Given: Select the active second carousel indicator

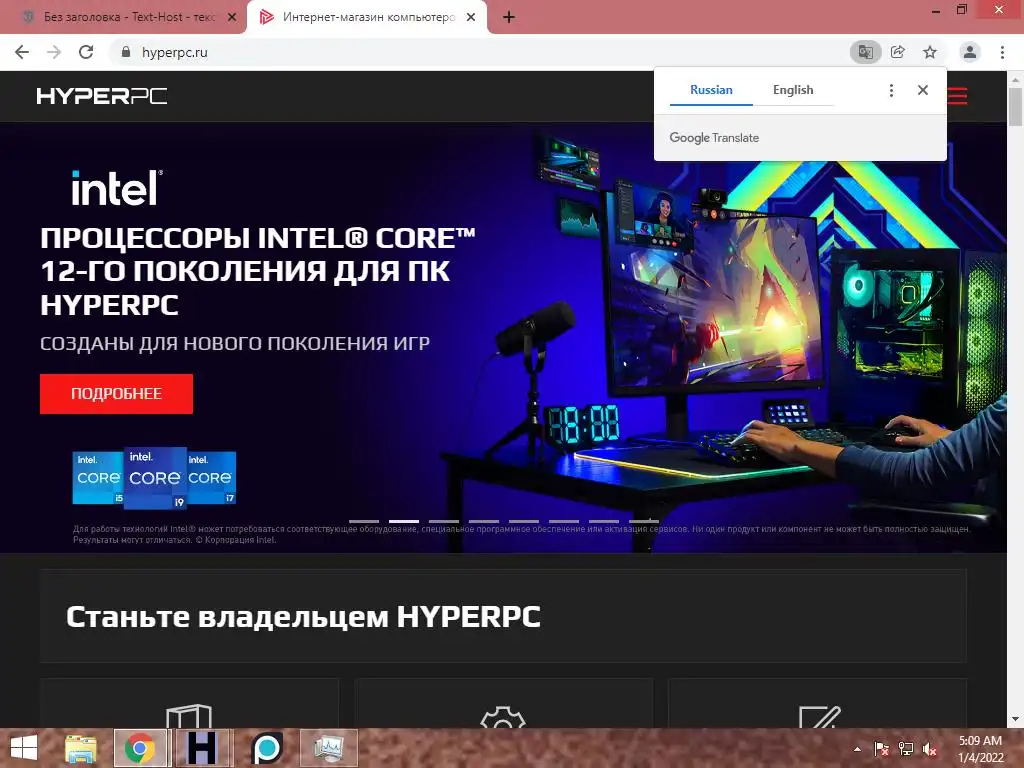Looking at the screenshot, I should 404,521.
